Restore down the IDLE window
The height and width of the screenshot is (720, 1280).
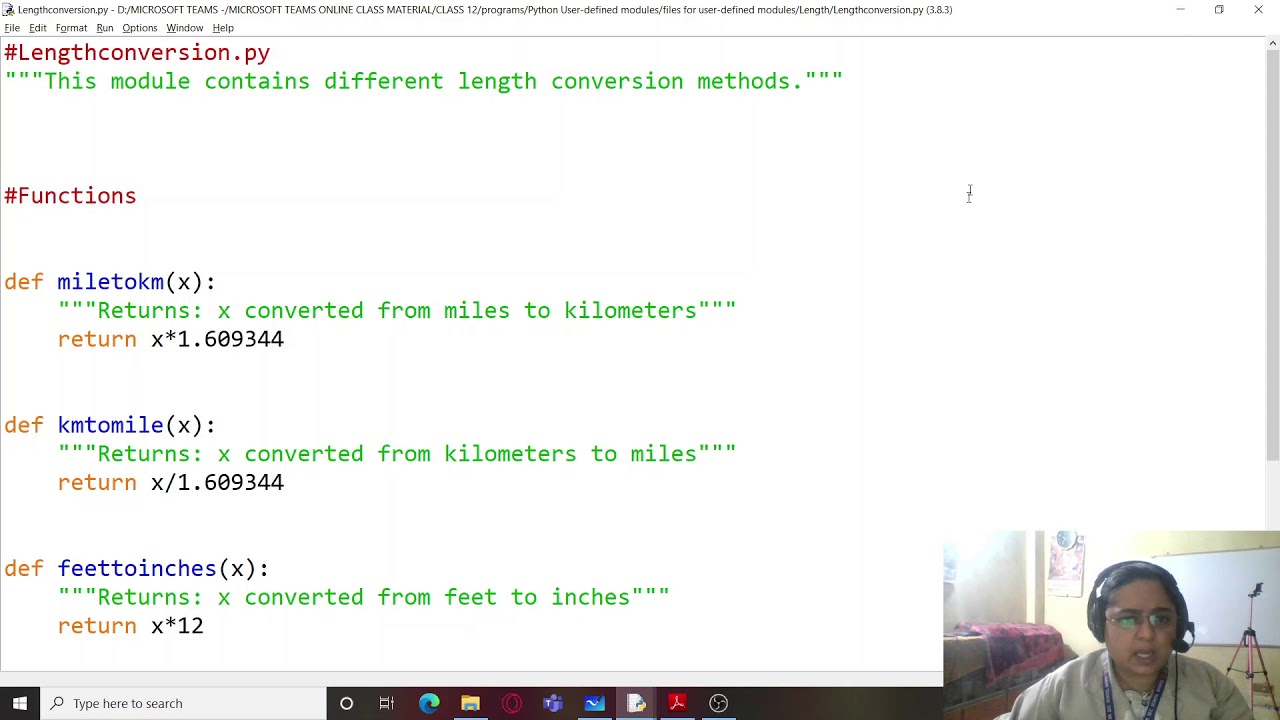(x=1219, y=10)
